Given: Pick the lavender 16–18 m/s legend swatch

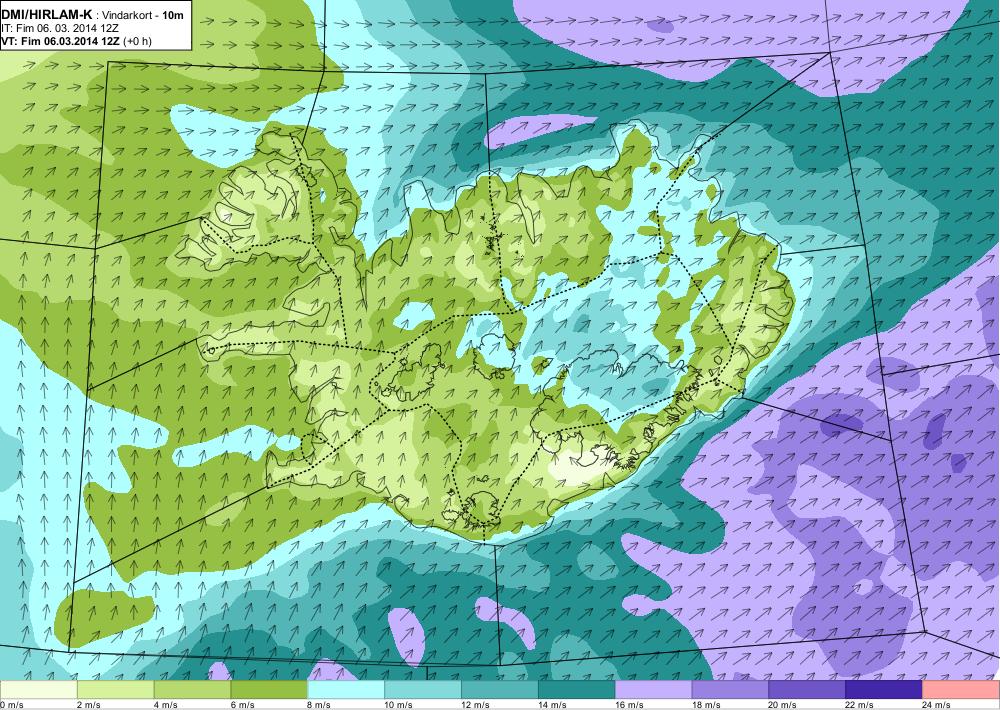Looking at the screenshot, I should point(654,690).
